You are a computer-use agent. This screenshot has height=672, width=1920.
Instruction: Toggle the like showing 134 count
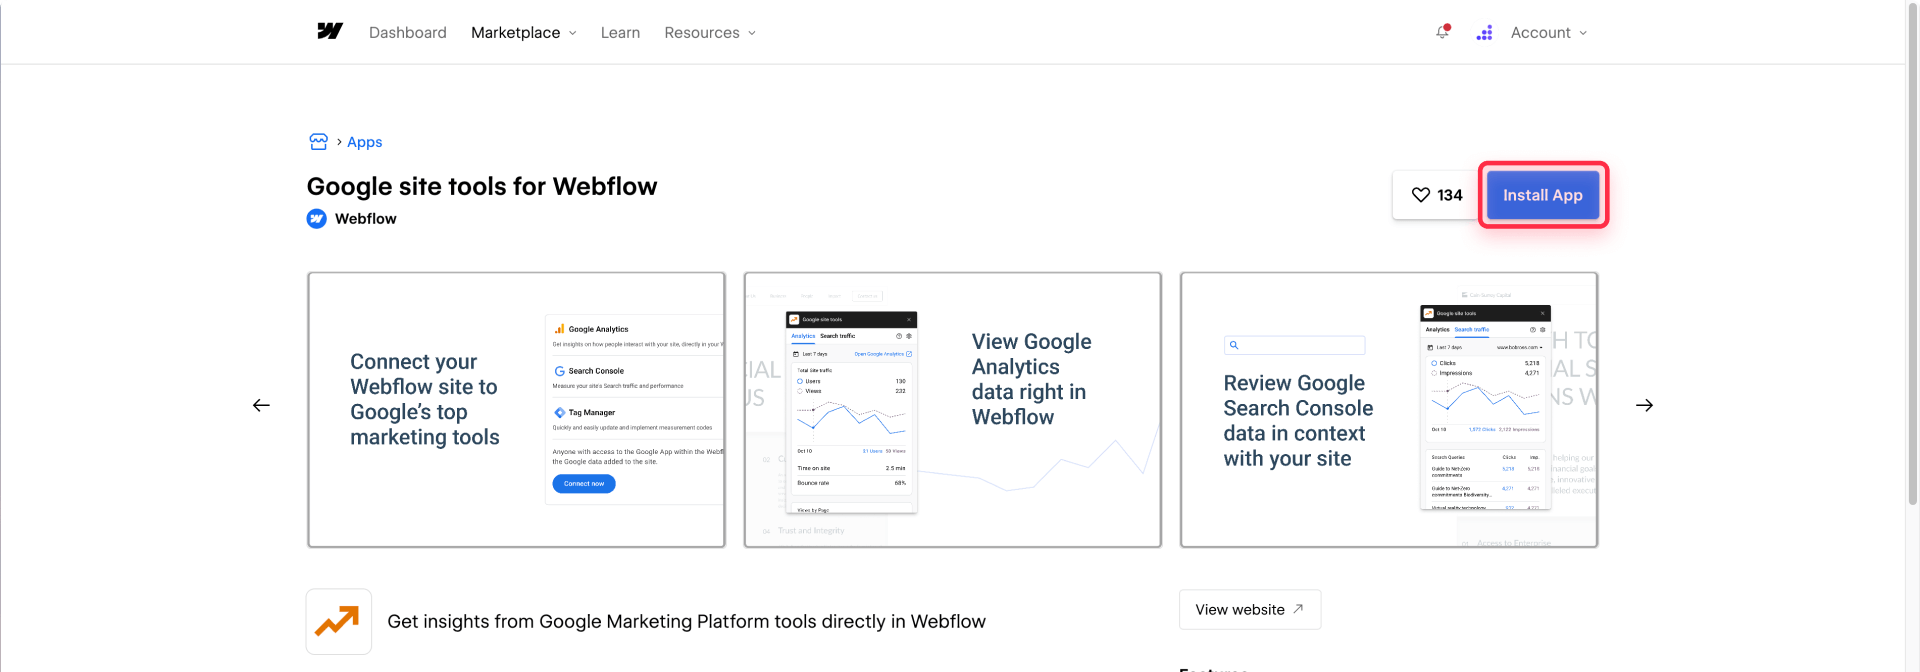[x=1435, y=195]
